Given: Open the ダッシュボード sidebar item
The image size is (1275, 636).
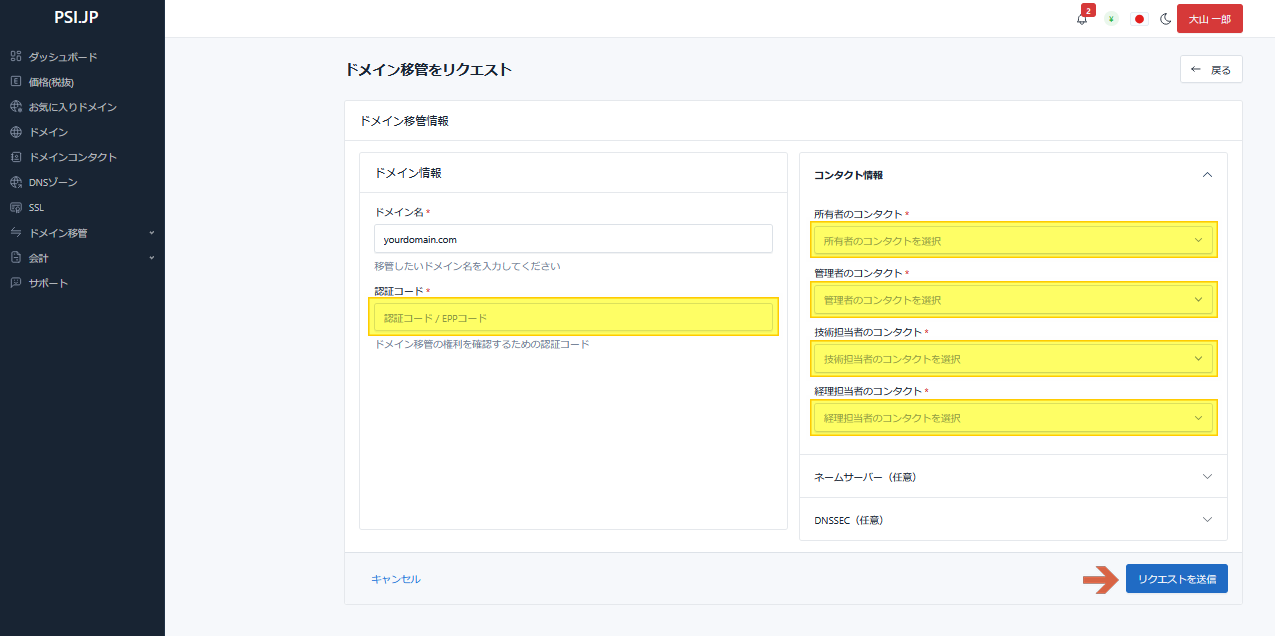Looking at the screenshot, I should coord(62,57).
